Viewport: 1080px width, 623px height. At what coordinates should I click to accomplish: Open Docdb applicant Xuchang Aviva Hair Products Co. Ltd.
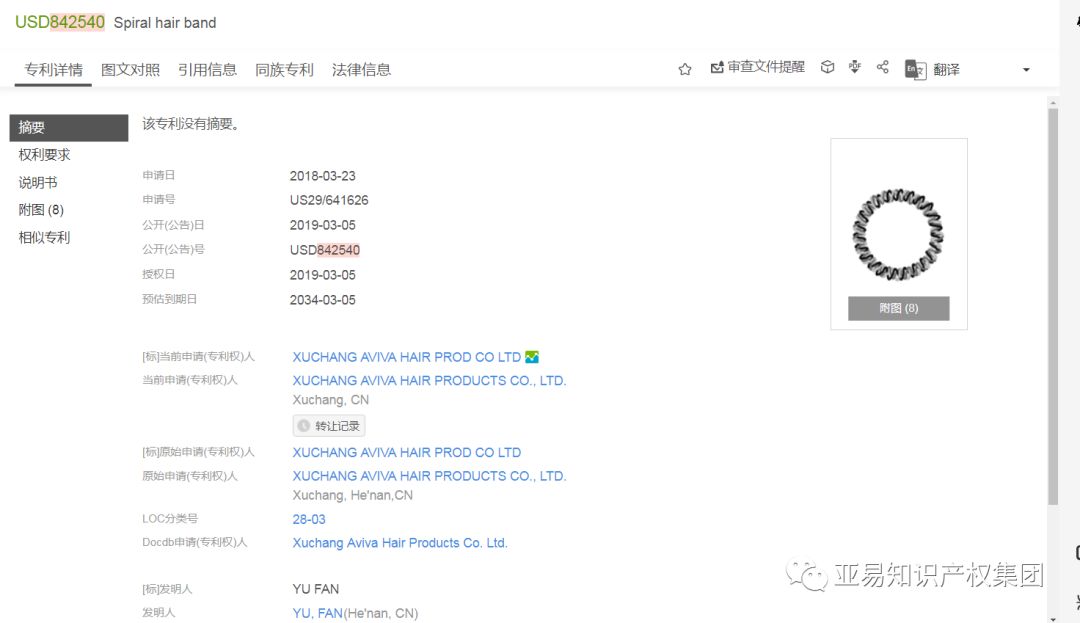[x=399, y=542]
